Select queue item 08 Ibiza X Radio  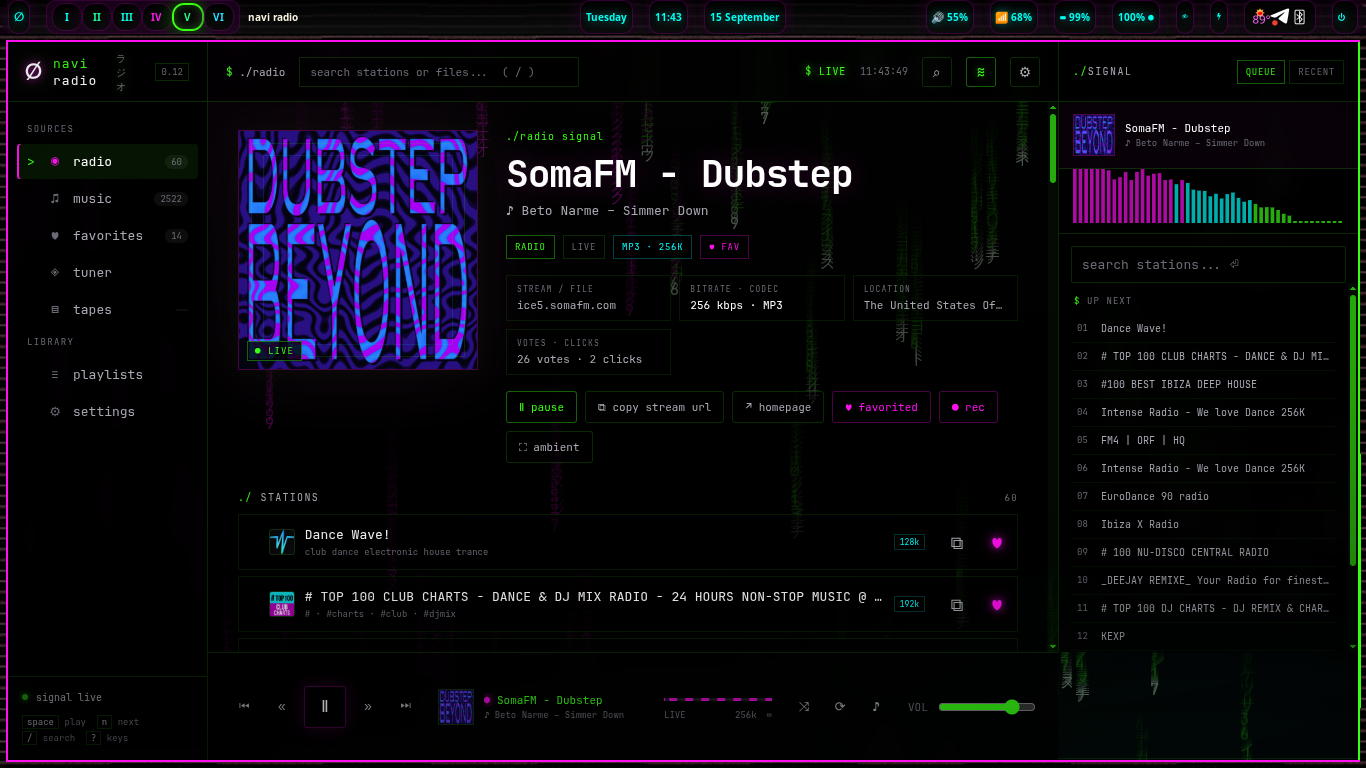click(x=1204, y=524)
